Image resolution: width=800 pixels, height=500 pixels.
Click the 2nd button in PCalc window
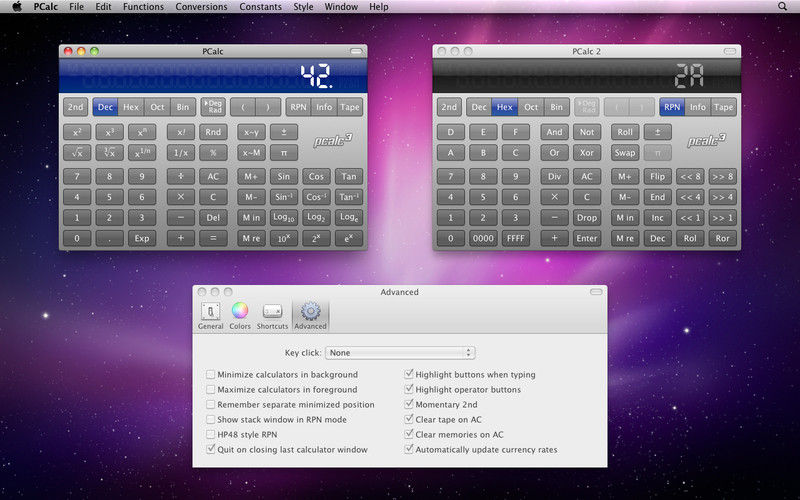76,107
